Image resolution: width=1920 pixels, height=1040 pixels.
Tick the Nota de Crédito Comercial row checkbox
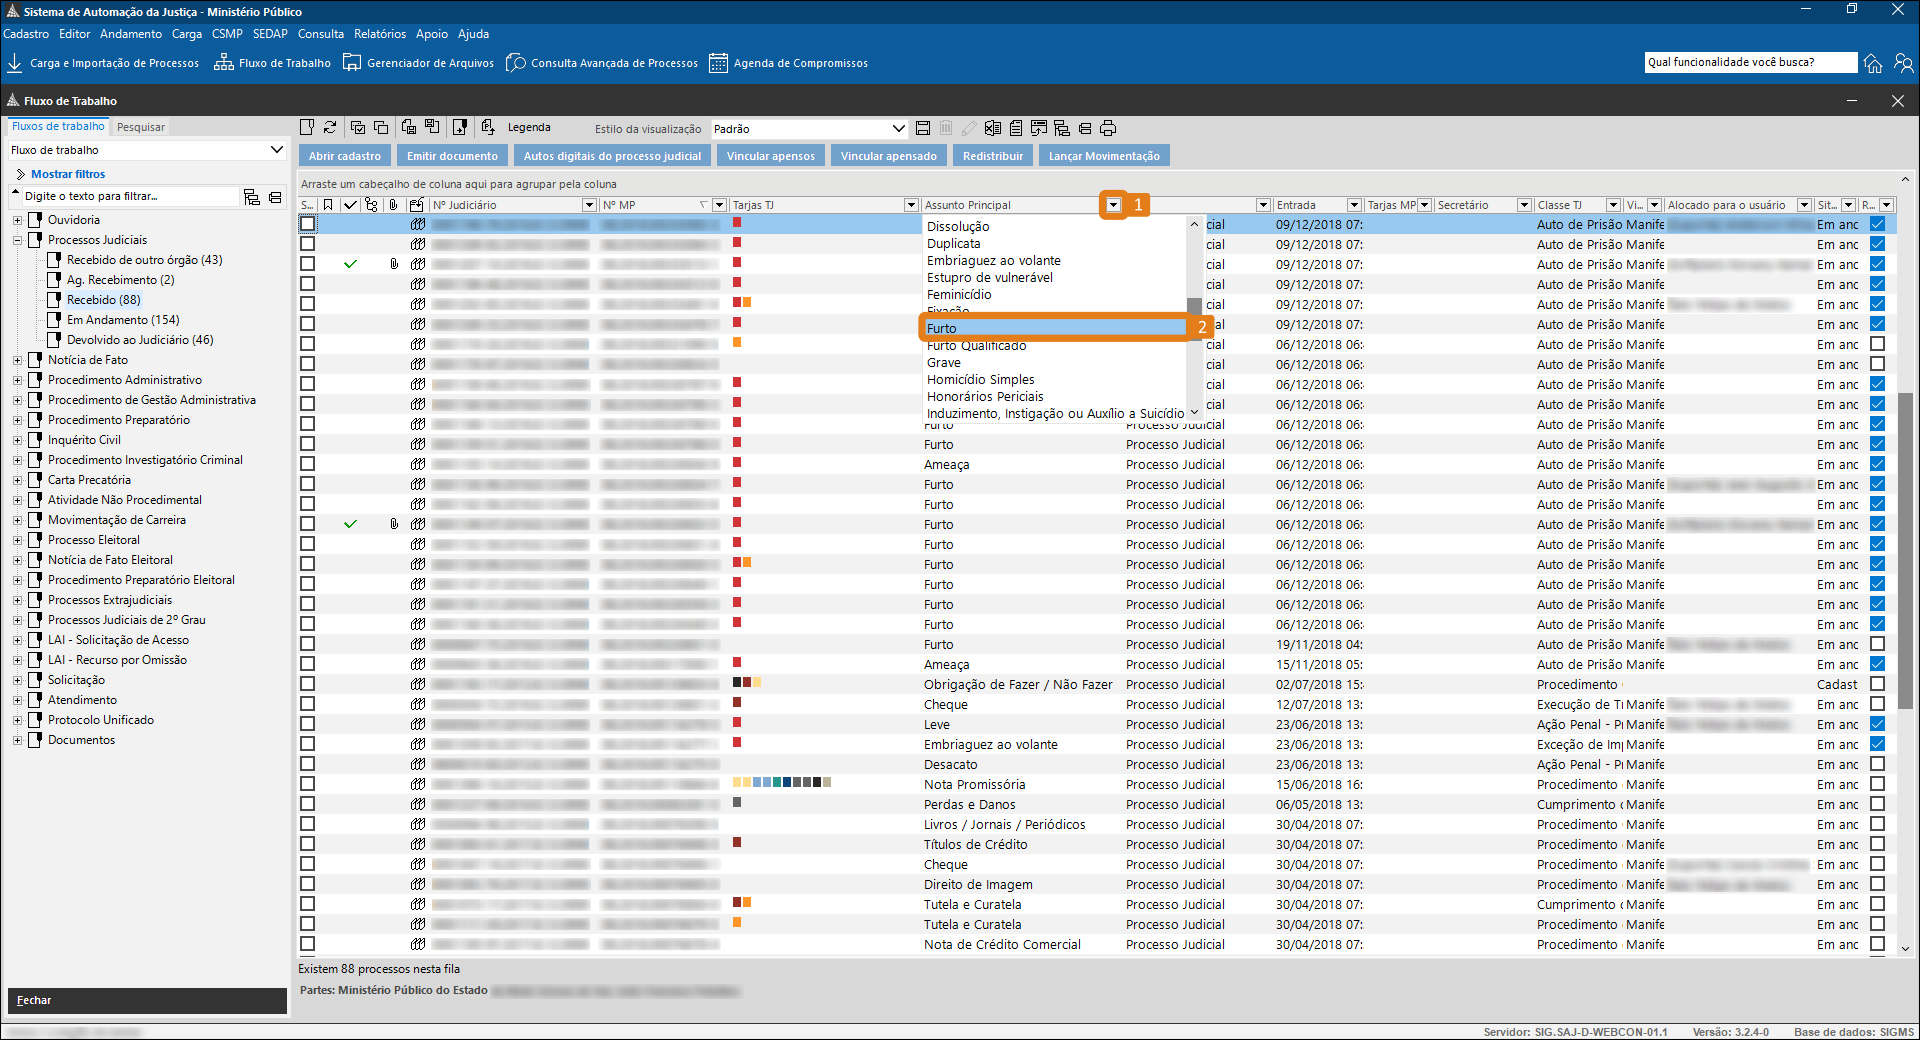pos(307,944)
